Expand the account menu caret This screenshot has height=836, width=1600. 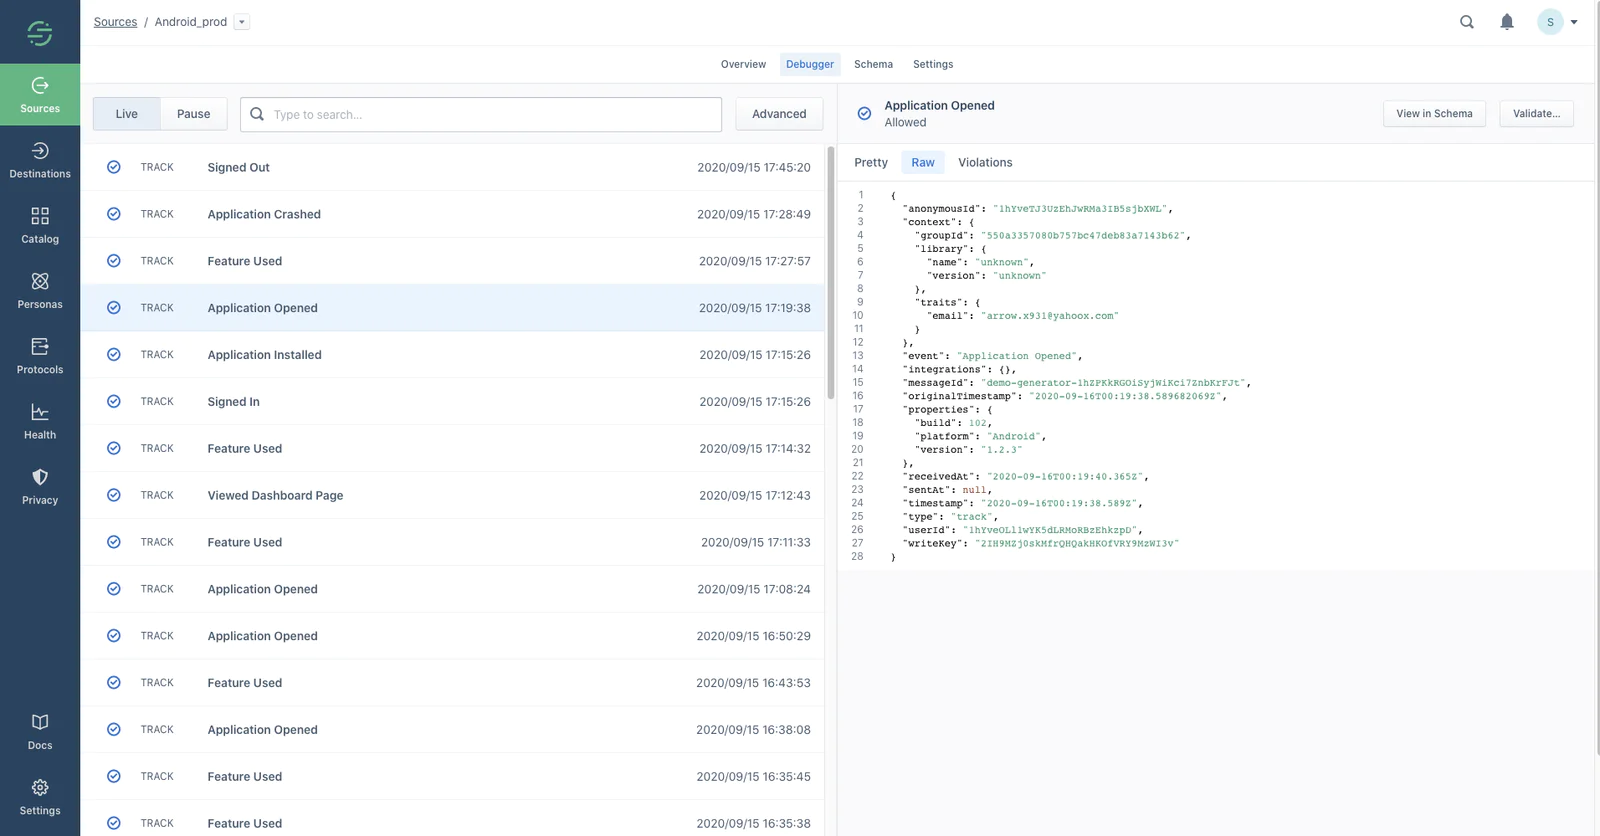point(1574,22)
